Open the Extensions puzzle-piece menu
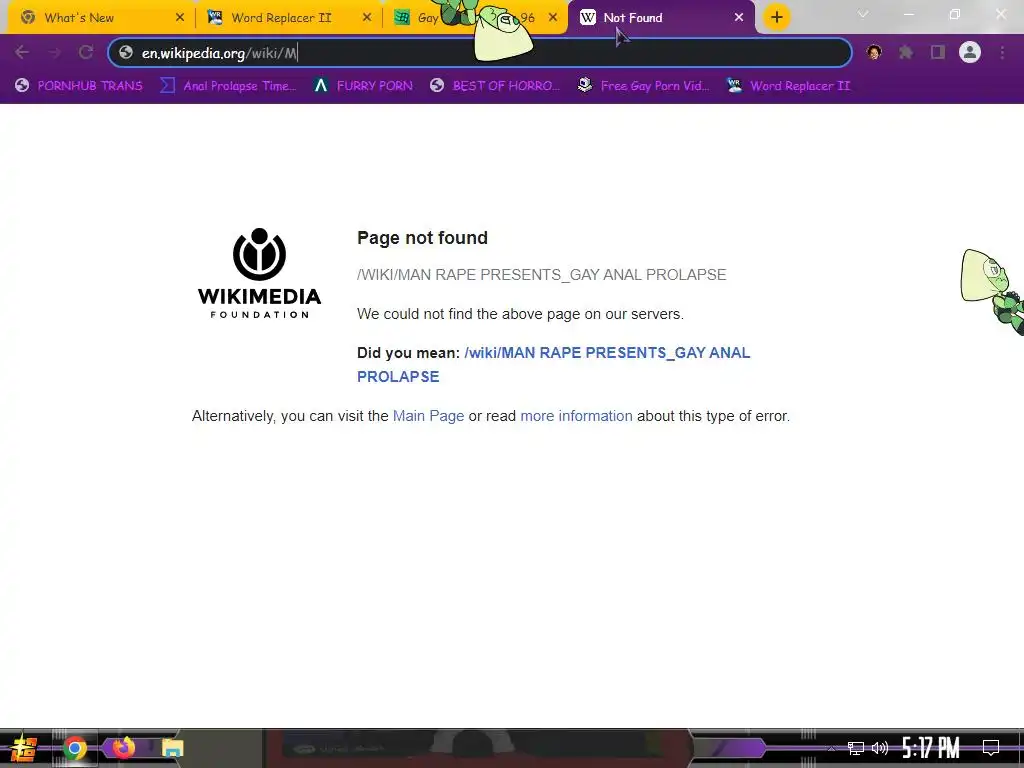The image size is (1024, 768). [x=906, y=52]
